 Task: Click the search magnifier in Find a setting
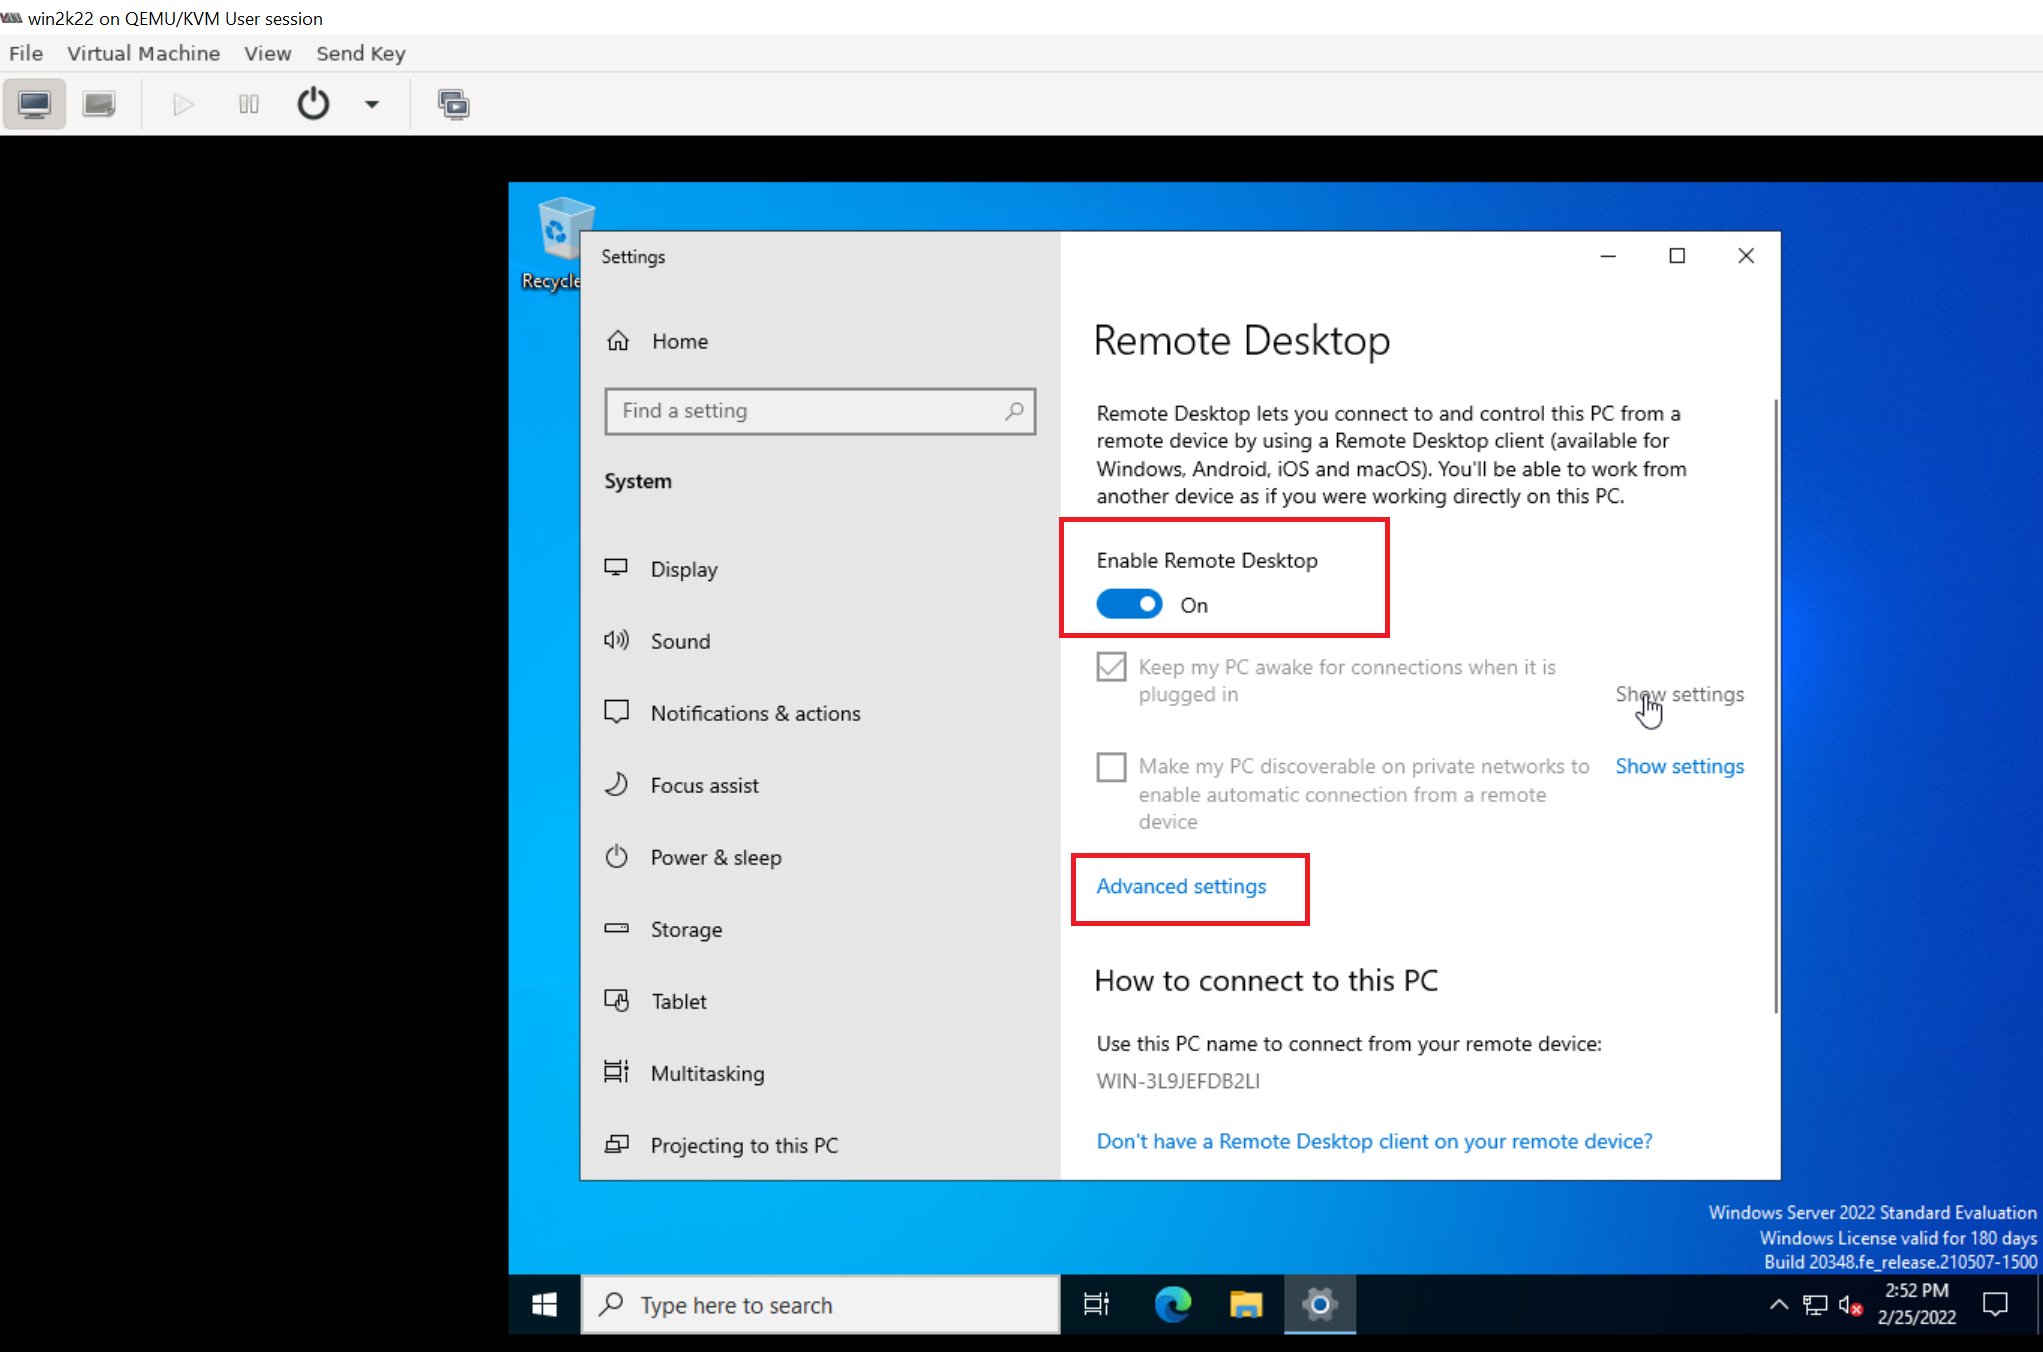[1014, 411]
